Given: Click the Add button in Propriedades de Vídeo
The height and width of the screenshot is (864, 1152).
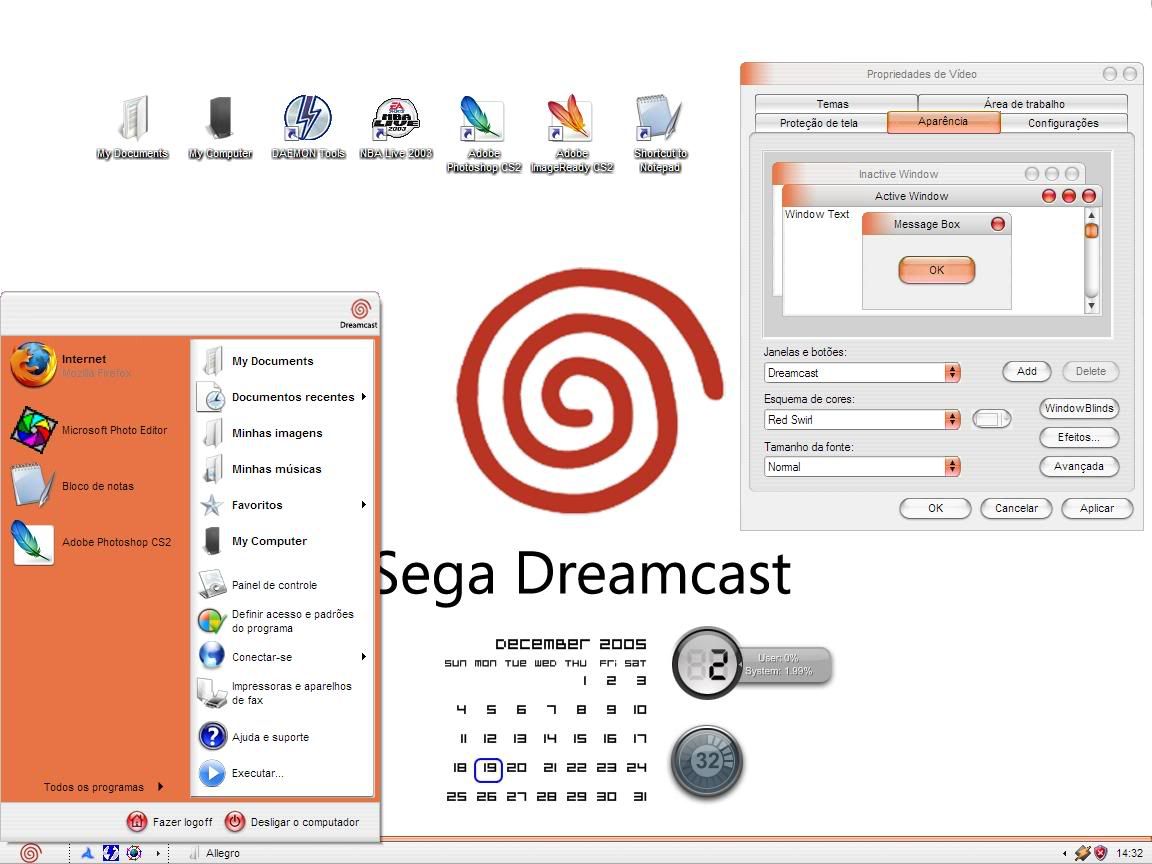Looking at the screenshot, I should 1027,371.
